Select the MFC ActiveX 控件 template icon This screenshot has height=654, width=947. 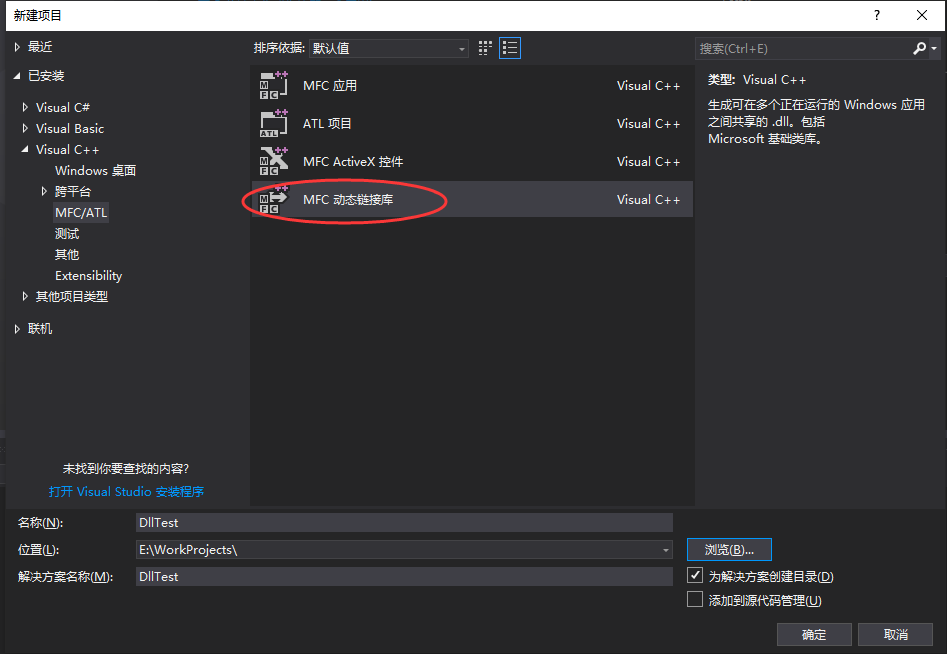point(274,161)
